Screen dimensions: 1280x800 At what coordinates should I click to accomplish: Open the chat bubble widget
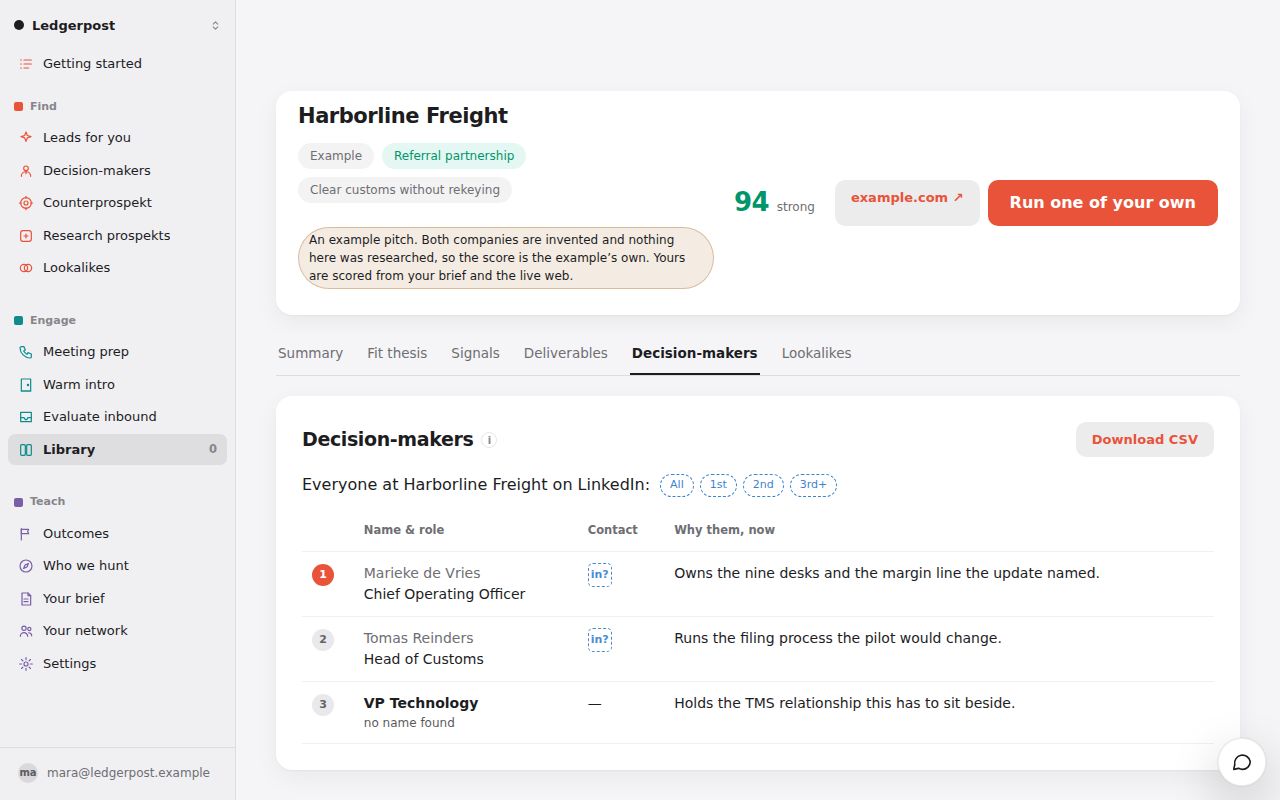point(1242,763)
